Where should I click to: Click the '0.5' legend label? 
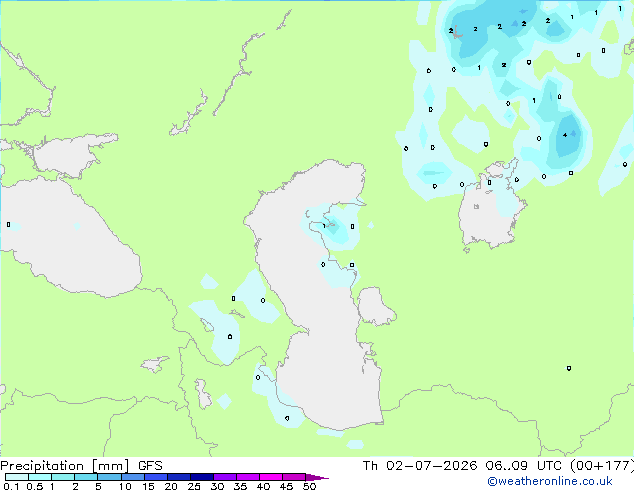click(x=35, y=486)
